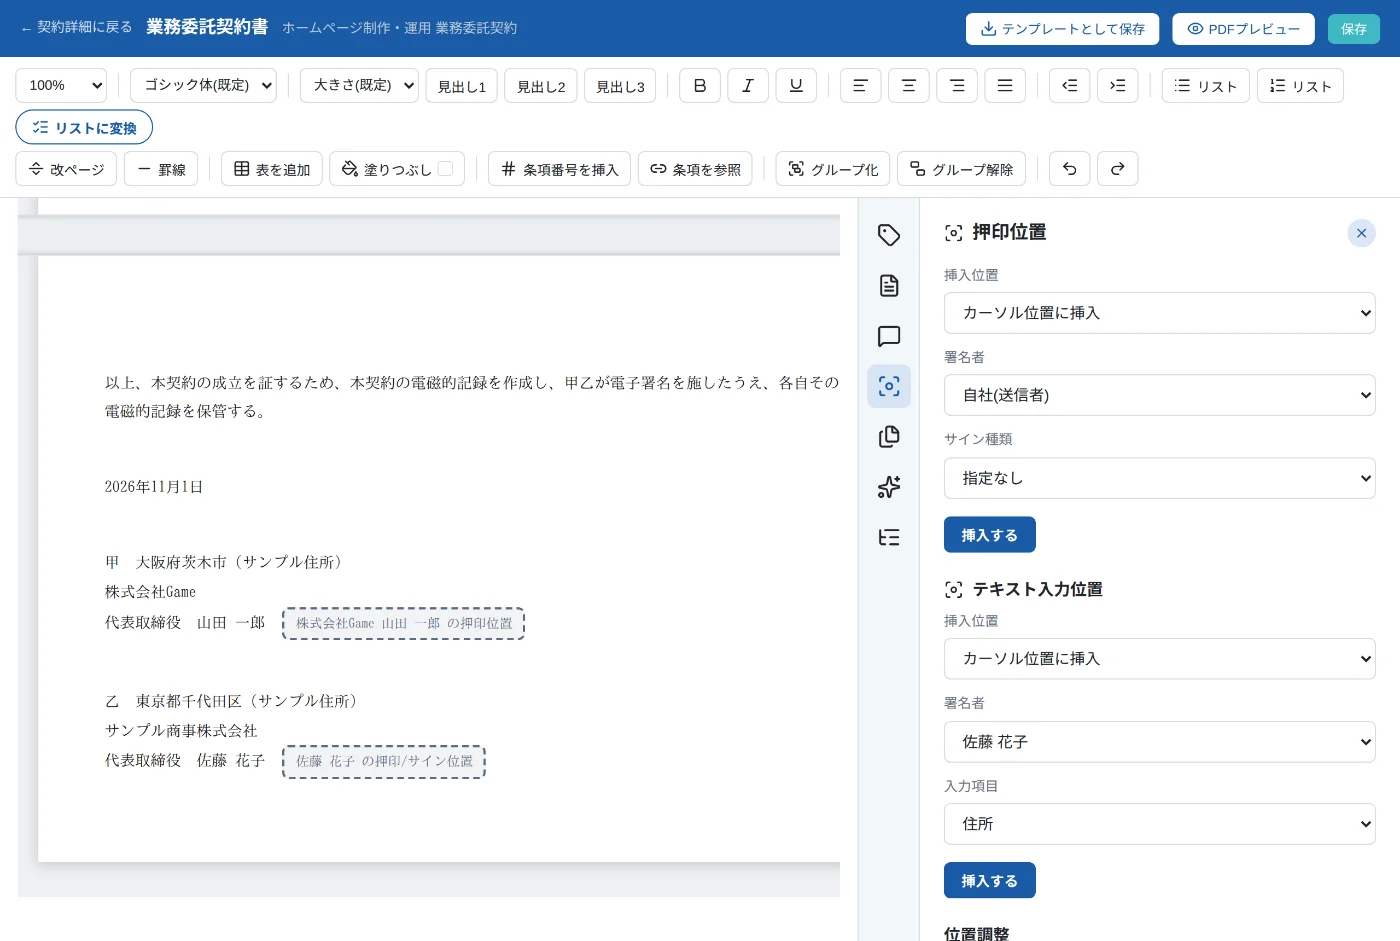Open 塗りつぶし fill color swatch
This screenshot has width=1400, height=941.
pos(445,169)
